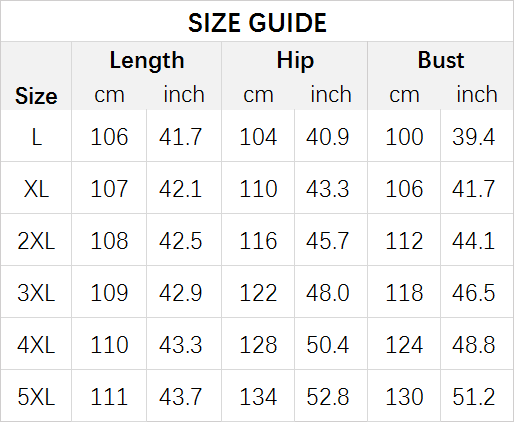Select the Hip column header
Viewport: 515px width, 423px height.
[x=295, y=61]
